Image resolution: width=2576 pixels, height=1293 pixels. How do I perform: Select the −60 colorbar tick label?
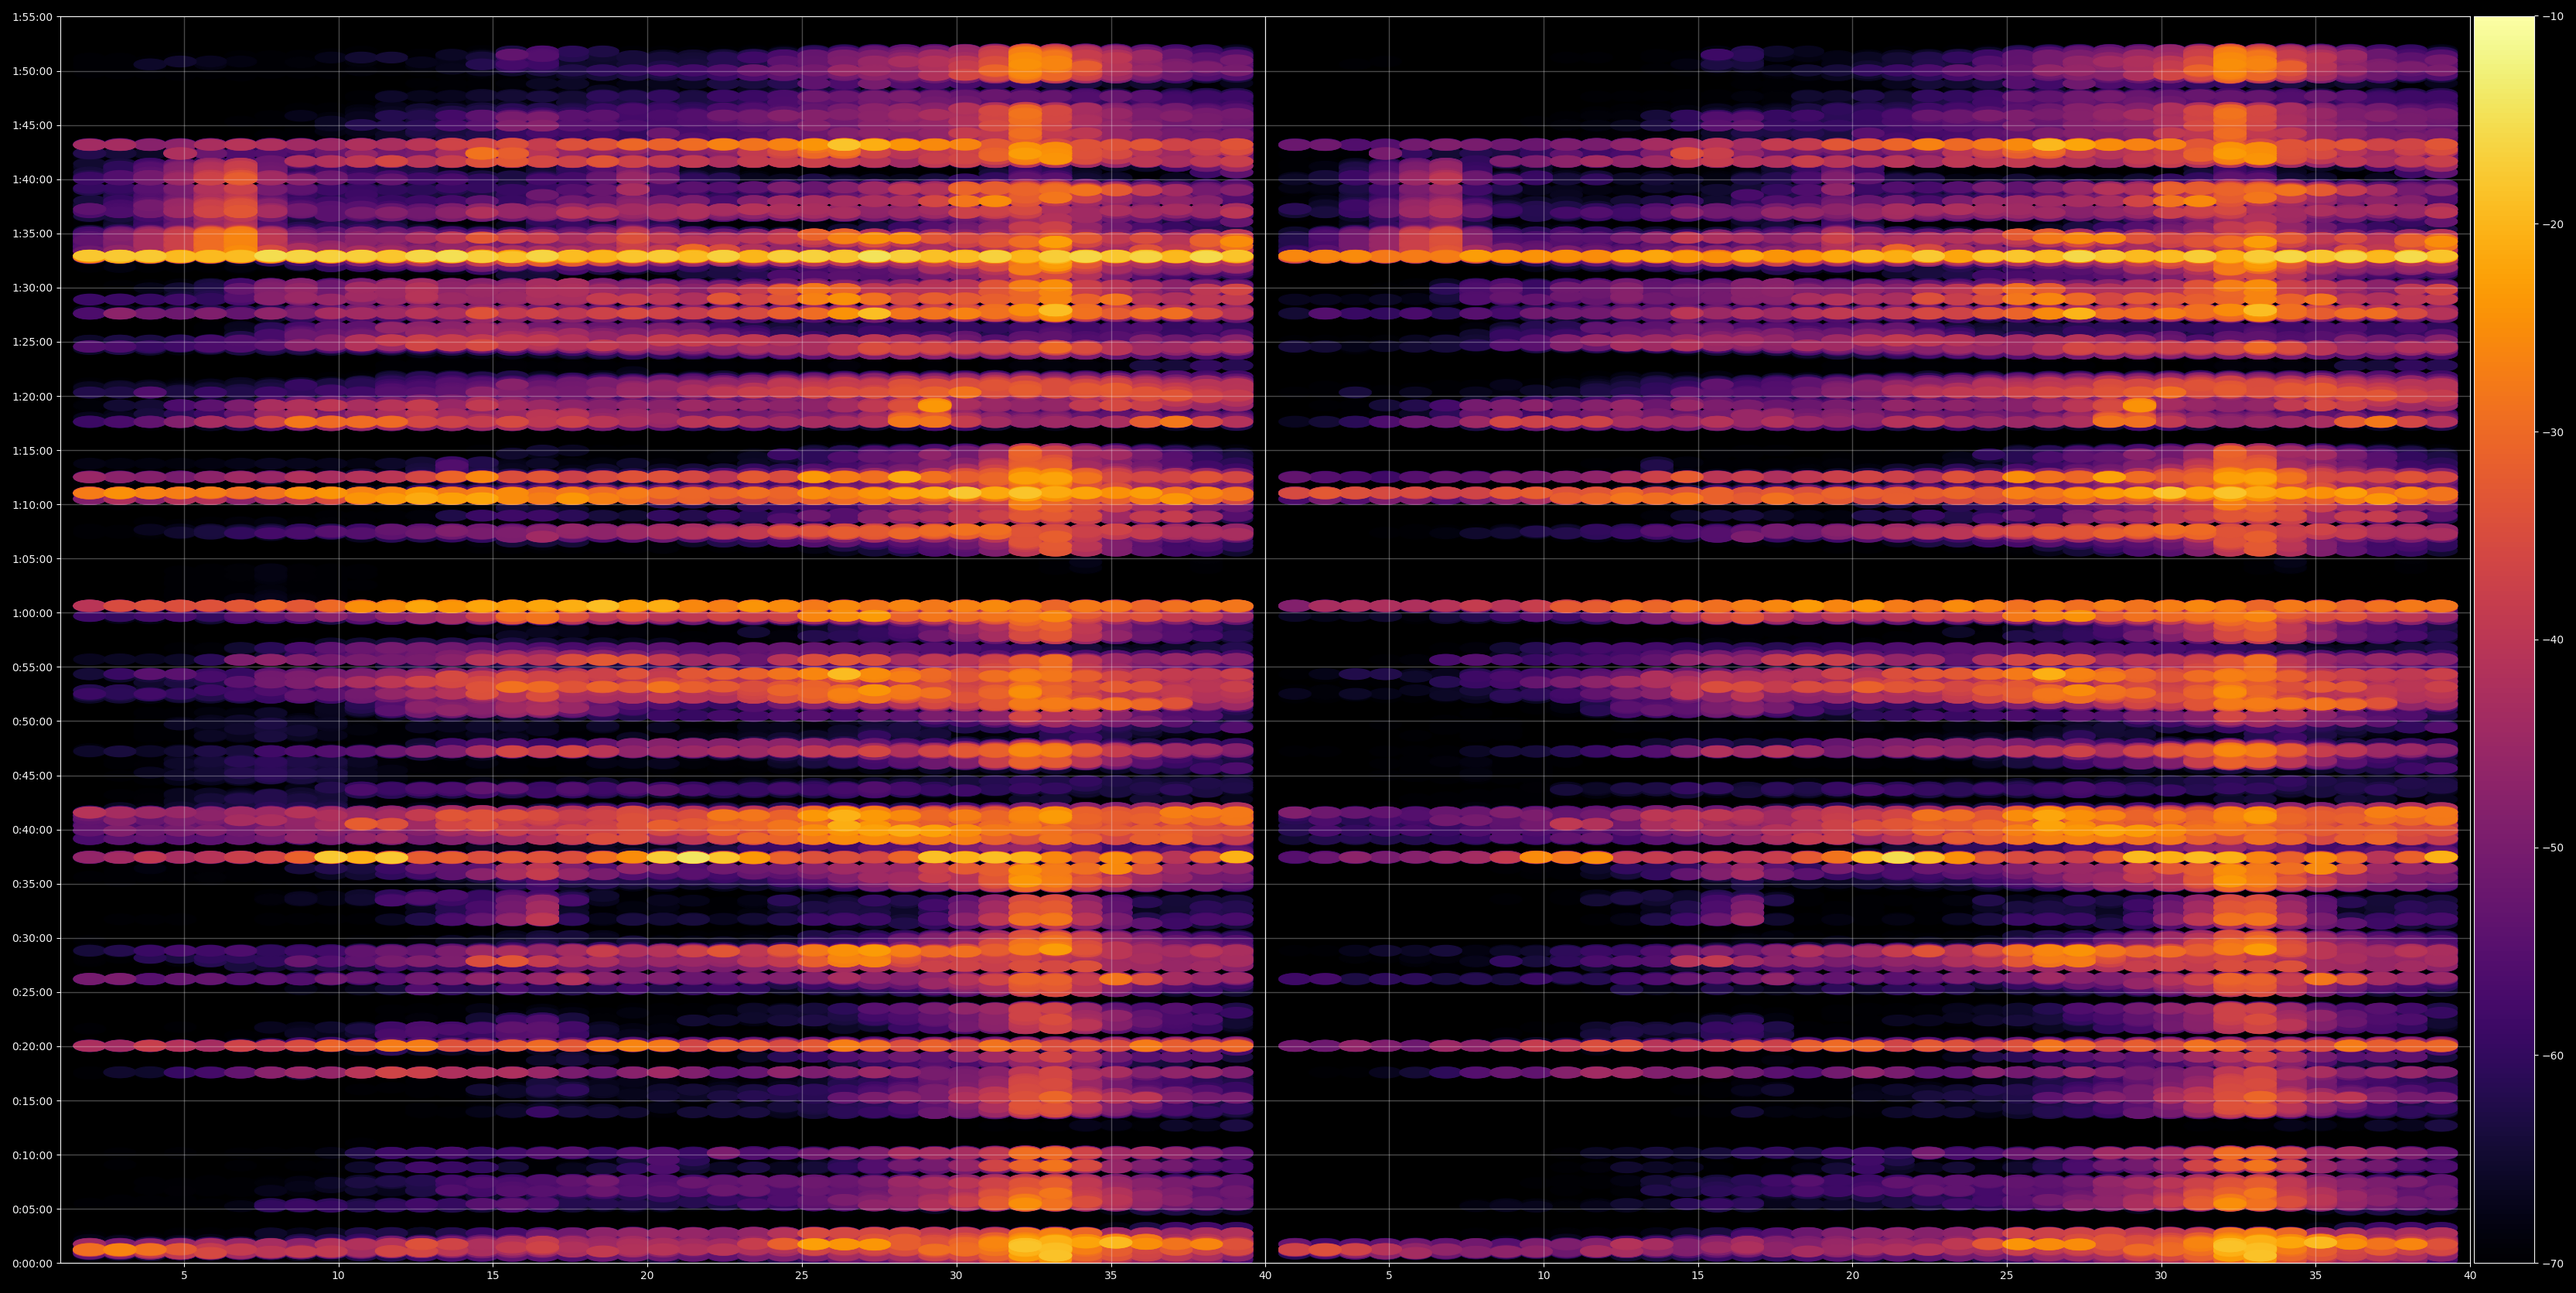(2553, 1056)
